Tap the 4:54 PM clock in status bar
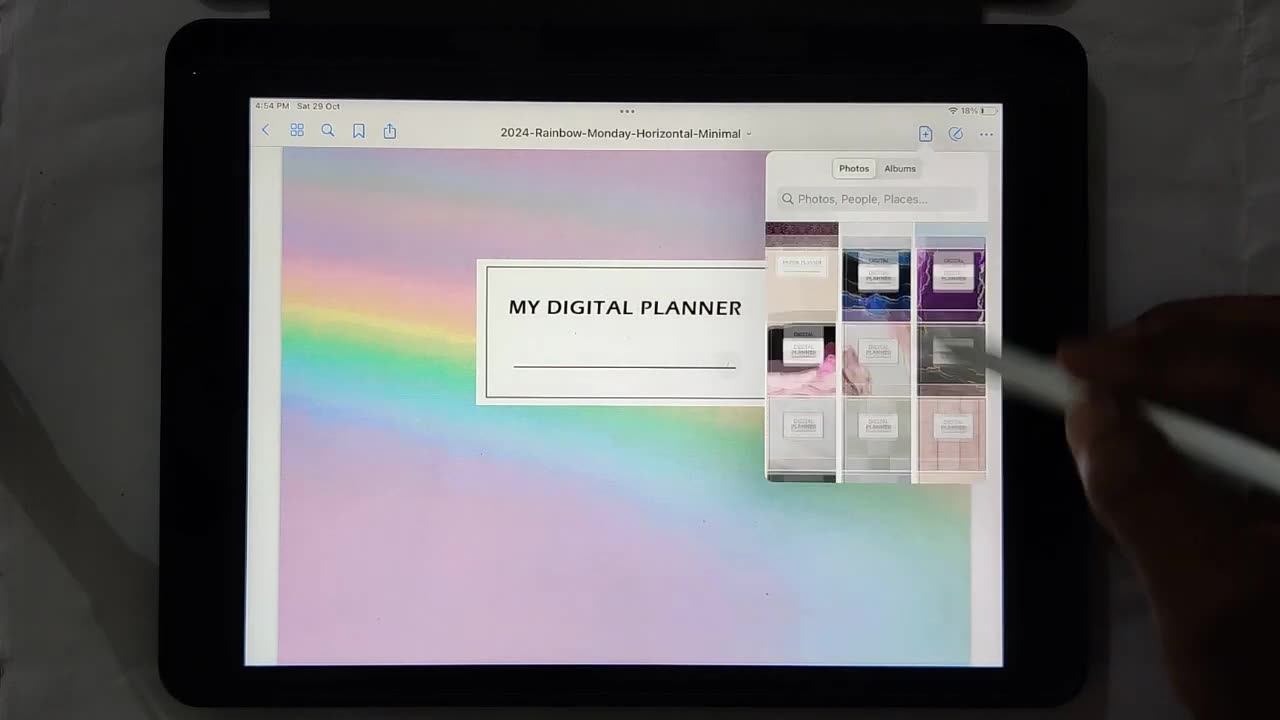Screen dimensions: 1280x720 coord(272,106)
